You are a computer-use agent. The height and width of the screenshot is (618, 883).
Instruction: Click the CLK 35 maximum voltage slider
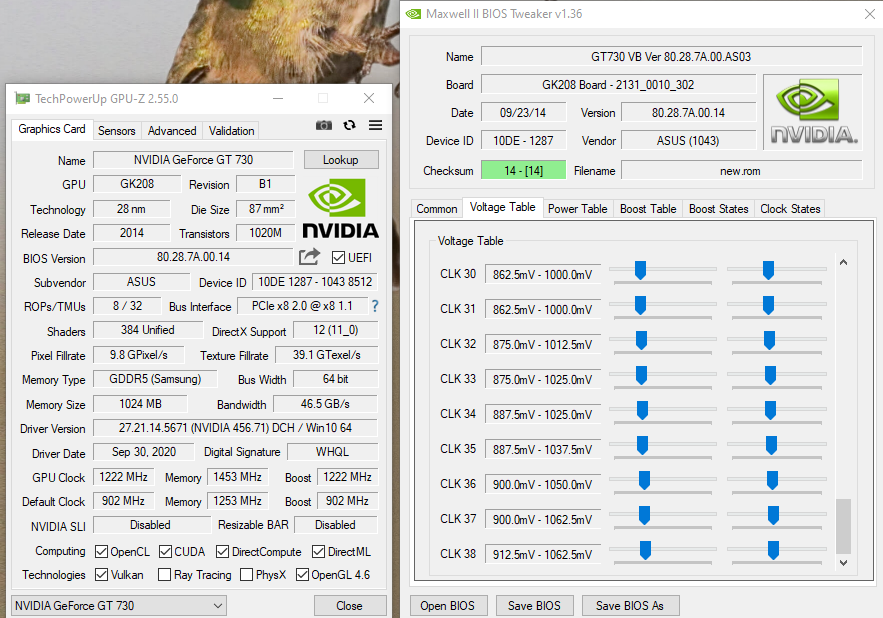771,445
